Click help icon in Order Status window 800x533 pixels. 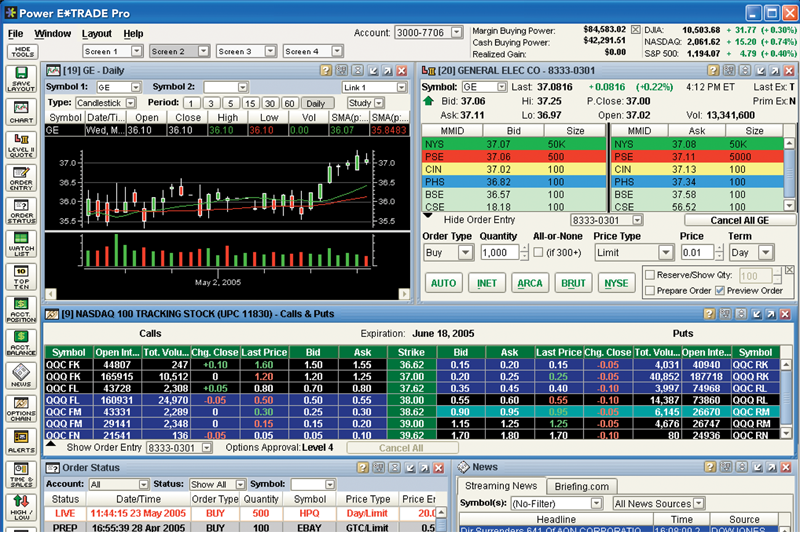coord(362,467)
